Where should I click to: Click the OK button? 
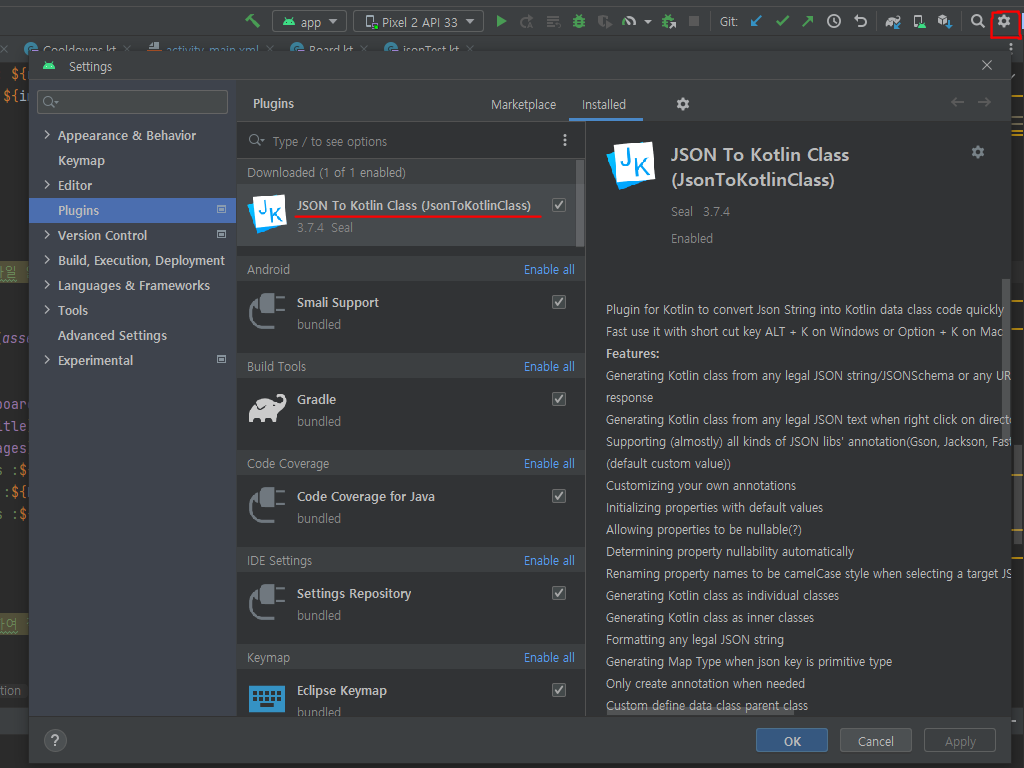pos(792,741)
